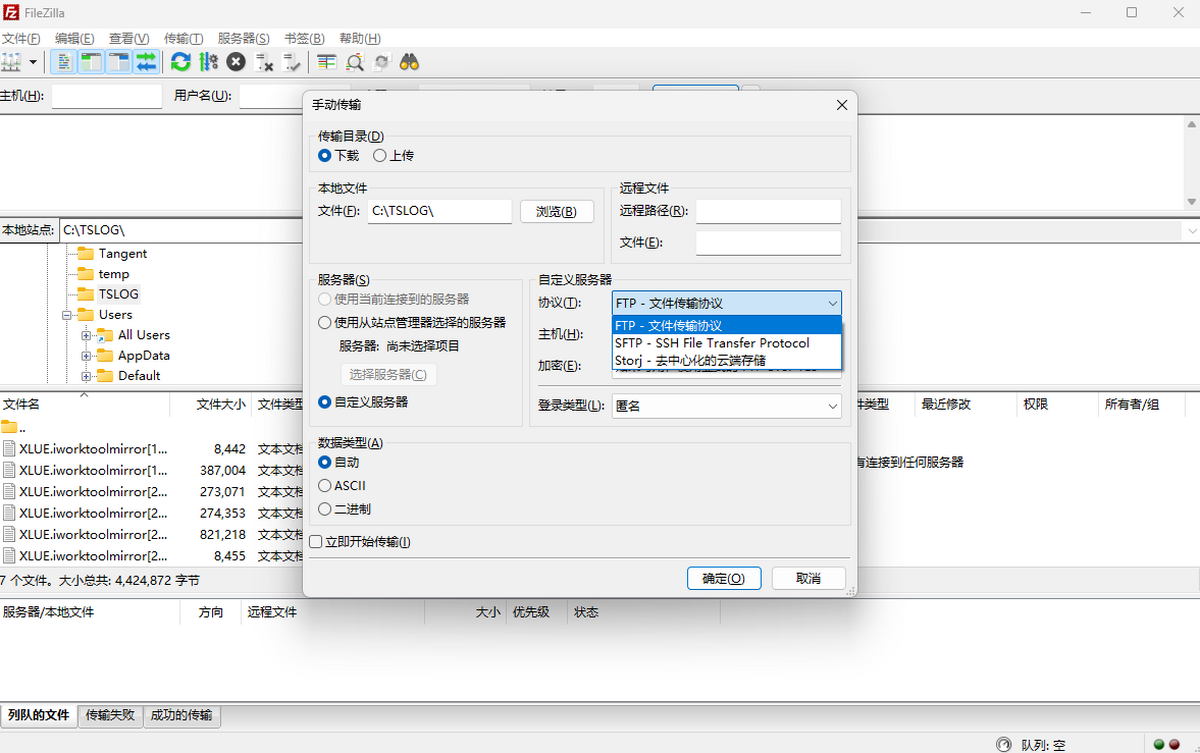Toggle synchronized browsing icon
The image size is (1200, 753).
tap(381, 62)
